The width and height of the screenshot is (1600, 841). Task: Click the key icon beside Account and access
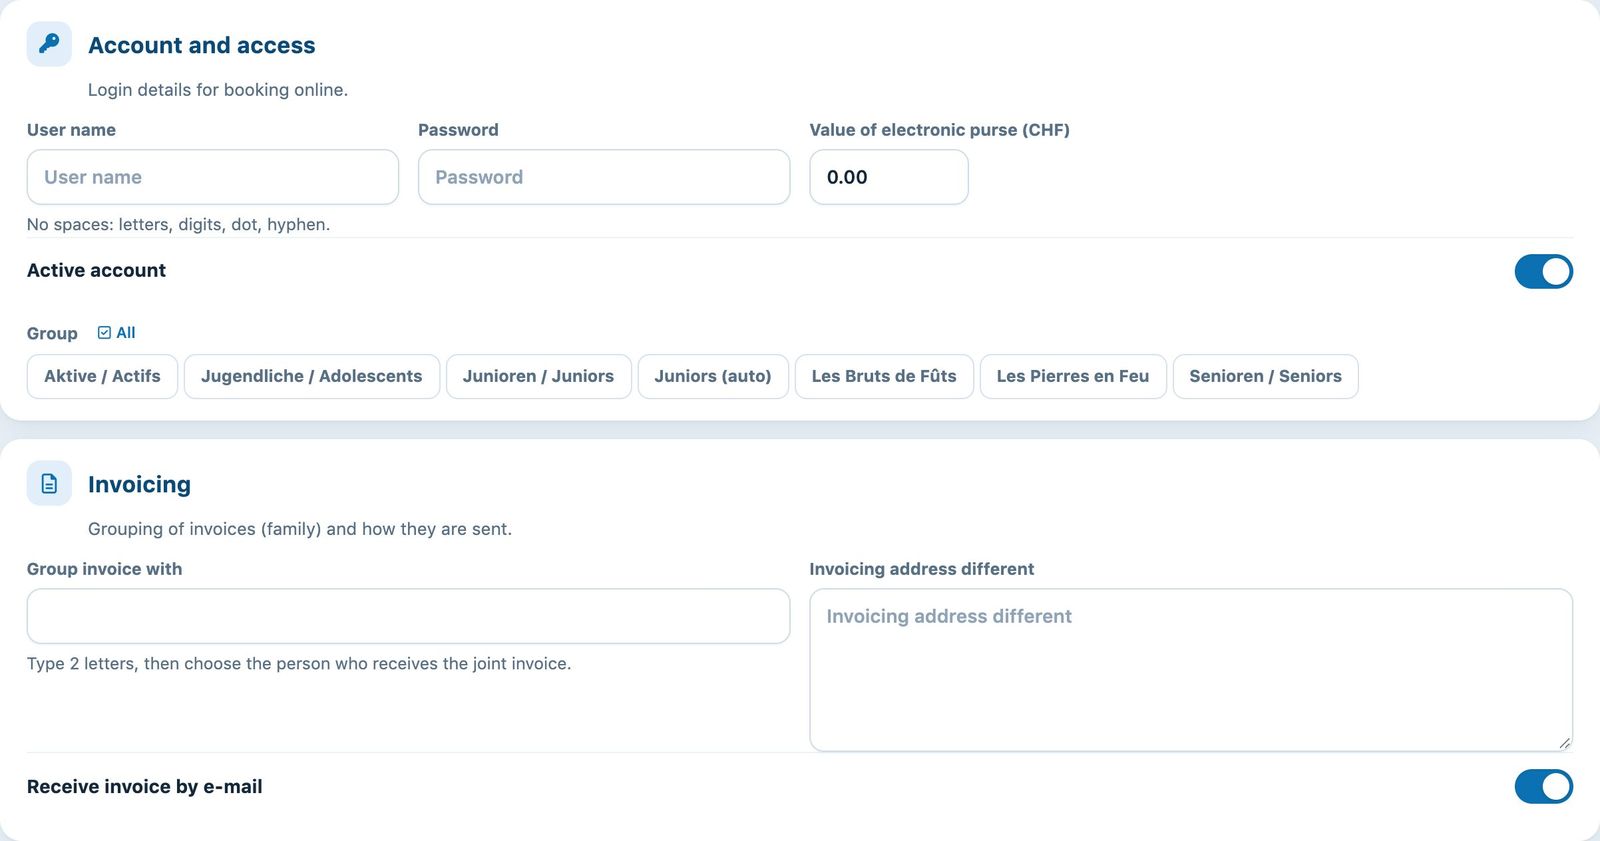click(49, 44)
